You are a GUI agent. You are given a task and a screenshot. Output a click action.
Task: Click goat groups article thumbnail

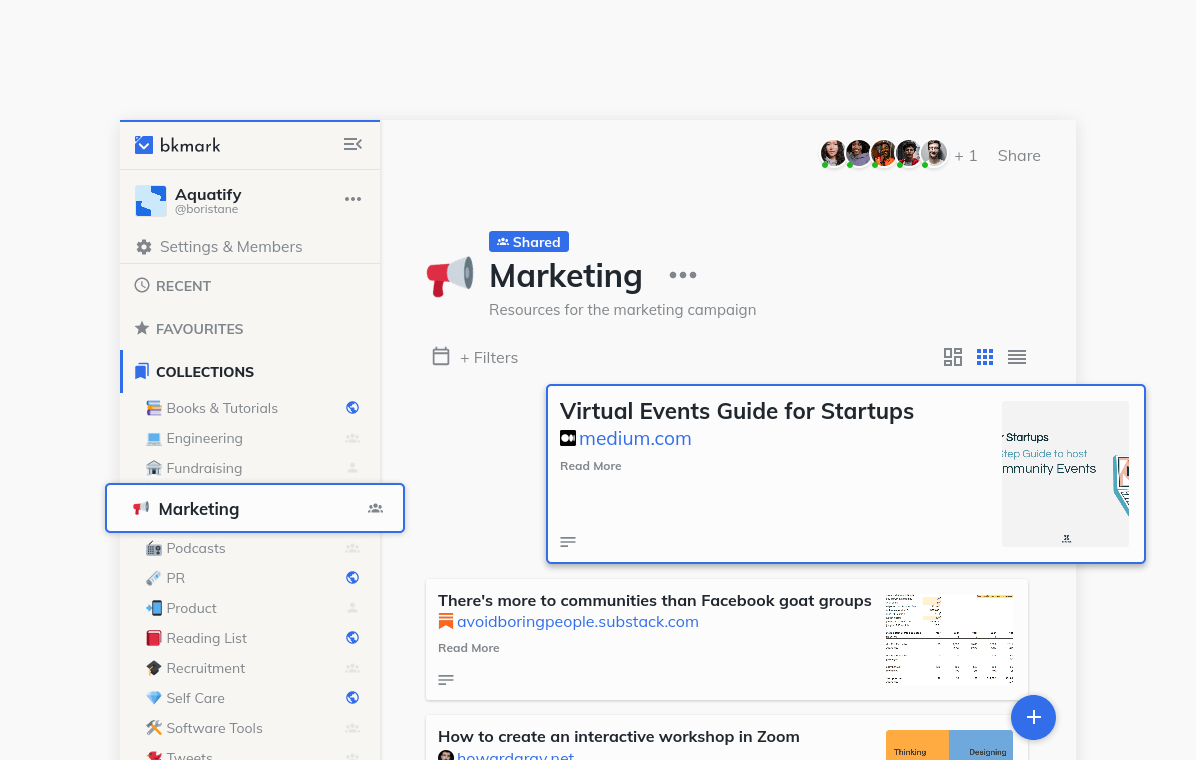(949, 639)
